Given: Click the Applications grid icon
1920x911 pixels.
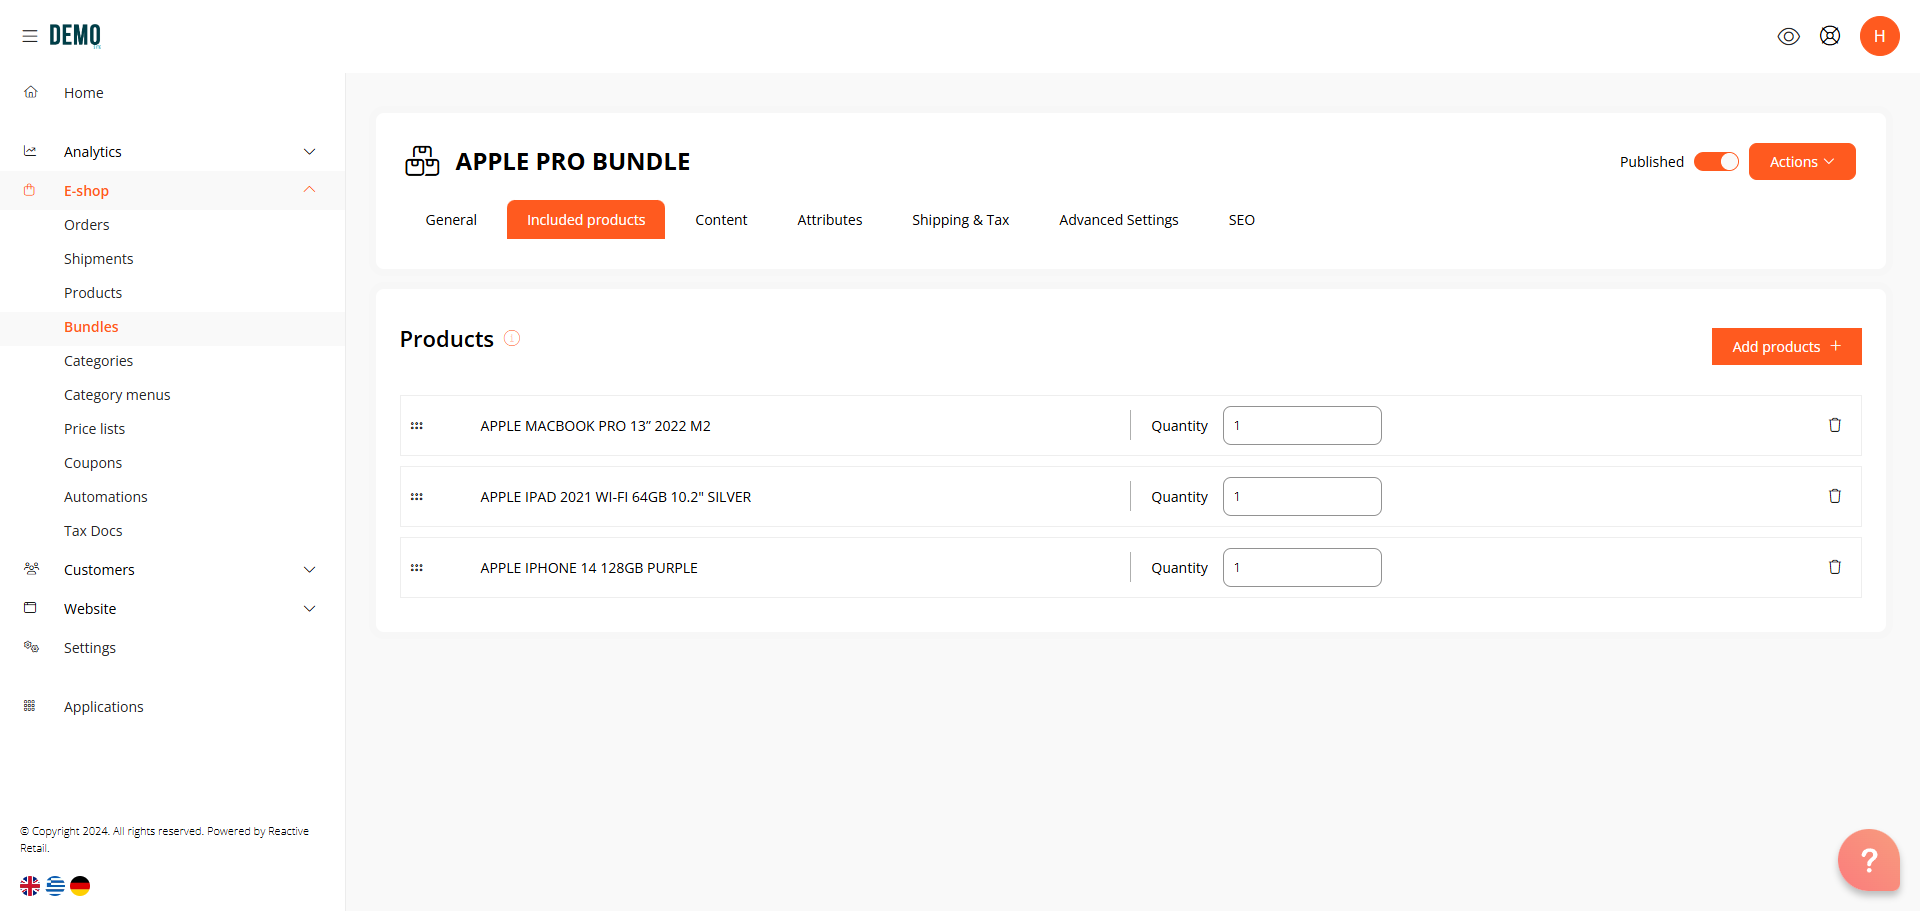Looking at the screenshot, I should [30, 706].
